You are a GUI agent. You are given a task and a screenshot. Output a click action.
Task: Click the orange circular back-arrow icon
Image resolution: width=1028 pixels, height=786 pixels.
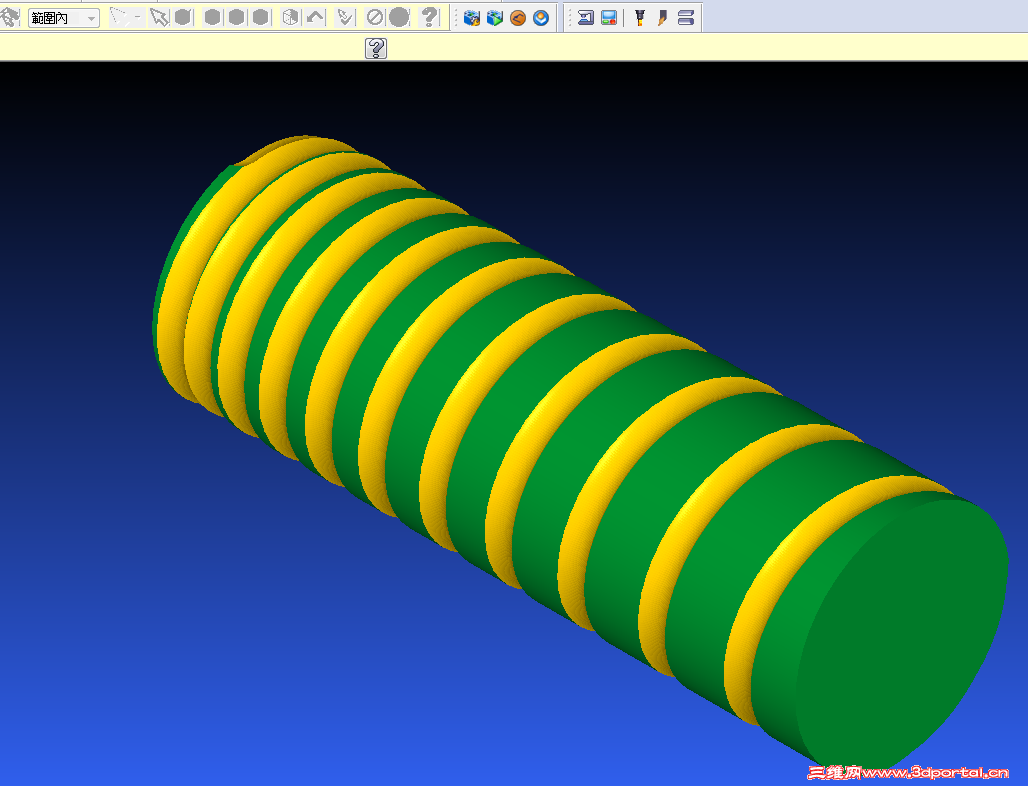point(518,18)
